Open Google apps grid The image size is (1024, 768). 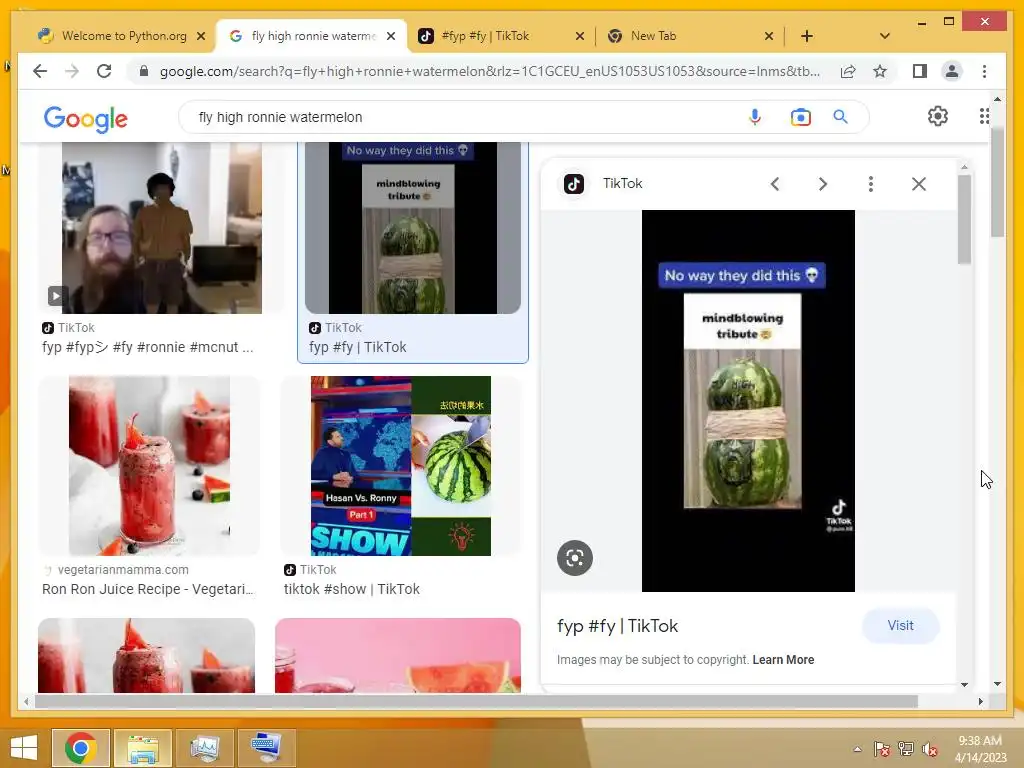click(984, 116)
